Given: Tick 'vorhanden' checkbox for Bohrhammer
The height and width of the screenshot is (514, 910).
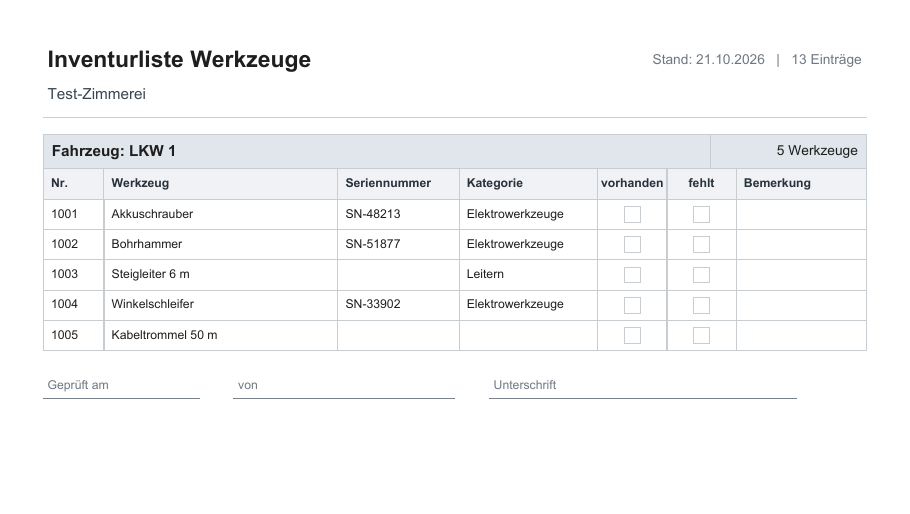Looking at the screenshot, I should [x=632, y=245].
